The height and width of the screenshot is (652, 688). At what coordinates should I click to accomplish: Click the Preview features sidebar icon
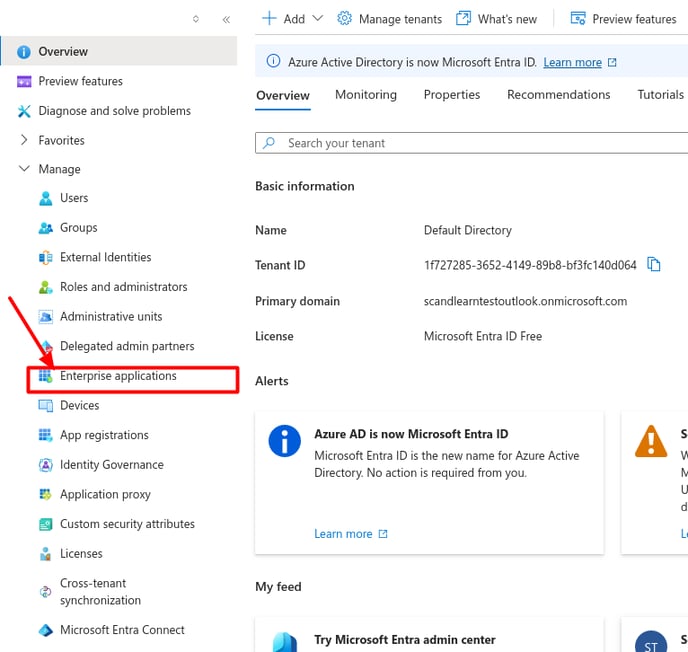(x=24, y=81)
